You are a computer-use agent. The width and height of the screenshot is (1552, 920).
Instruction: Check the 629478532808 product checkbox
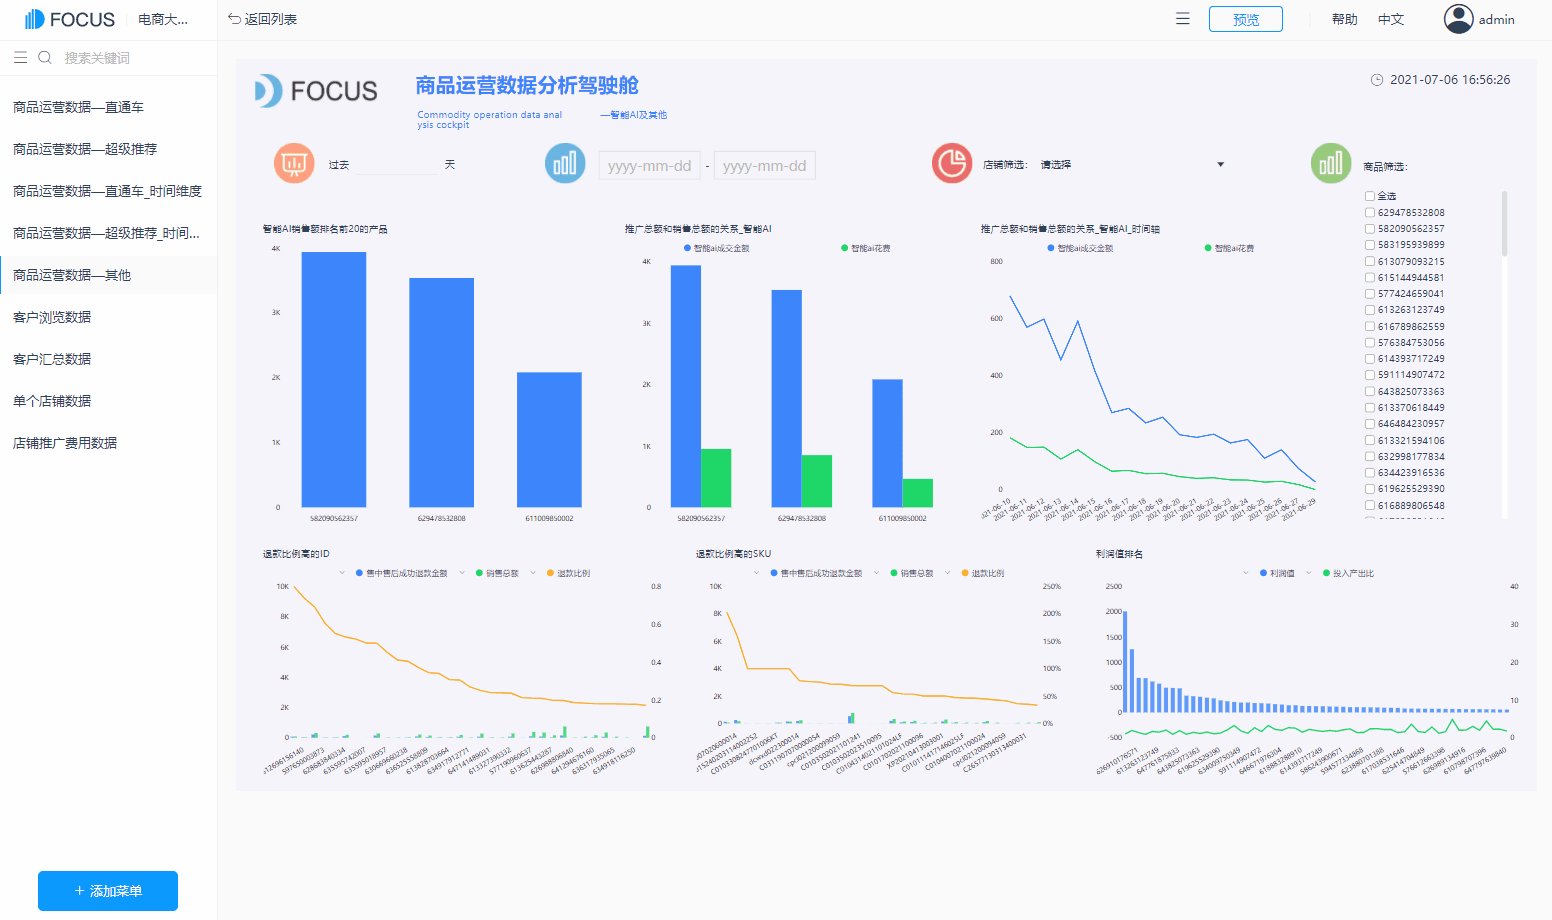pos(1369,211)
